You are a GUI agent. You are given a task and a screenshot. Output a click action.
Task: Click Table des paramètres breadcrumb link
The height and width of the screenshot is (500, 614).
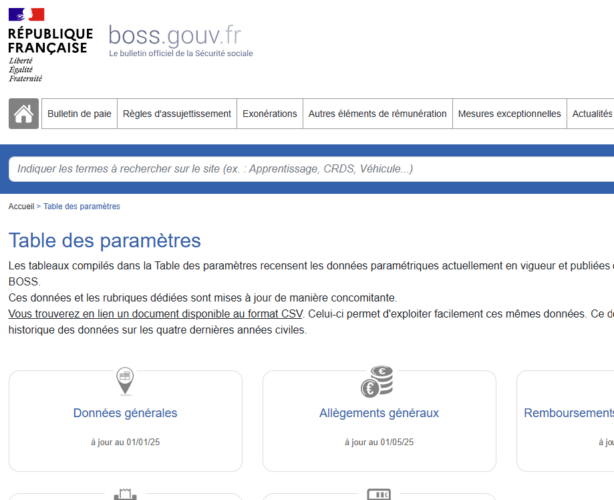tap(81, 206)
